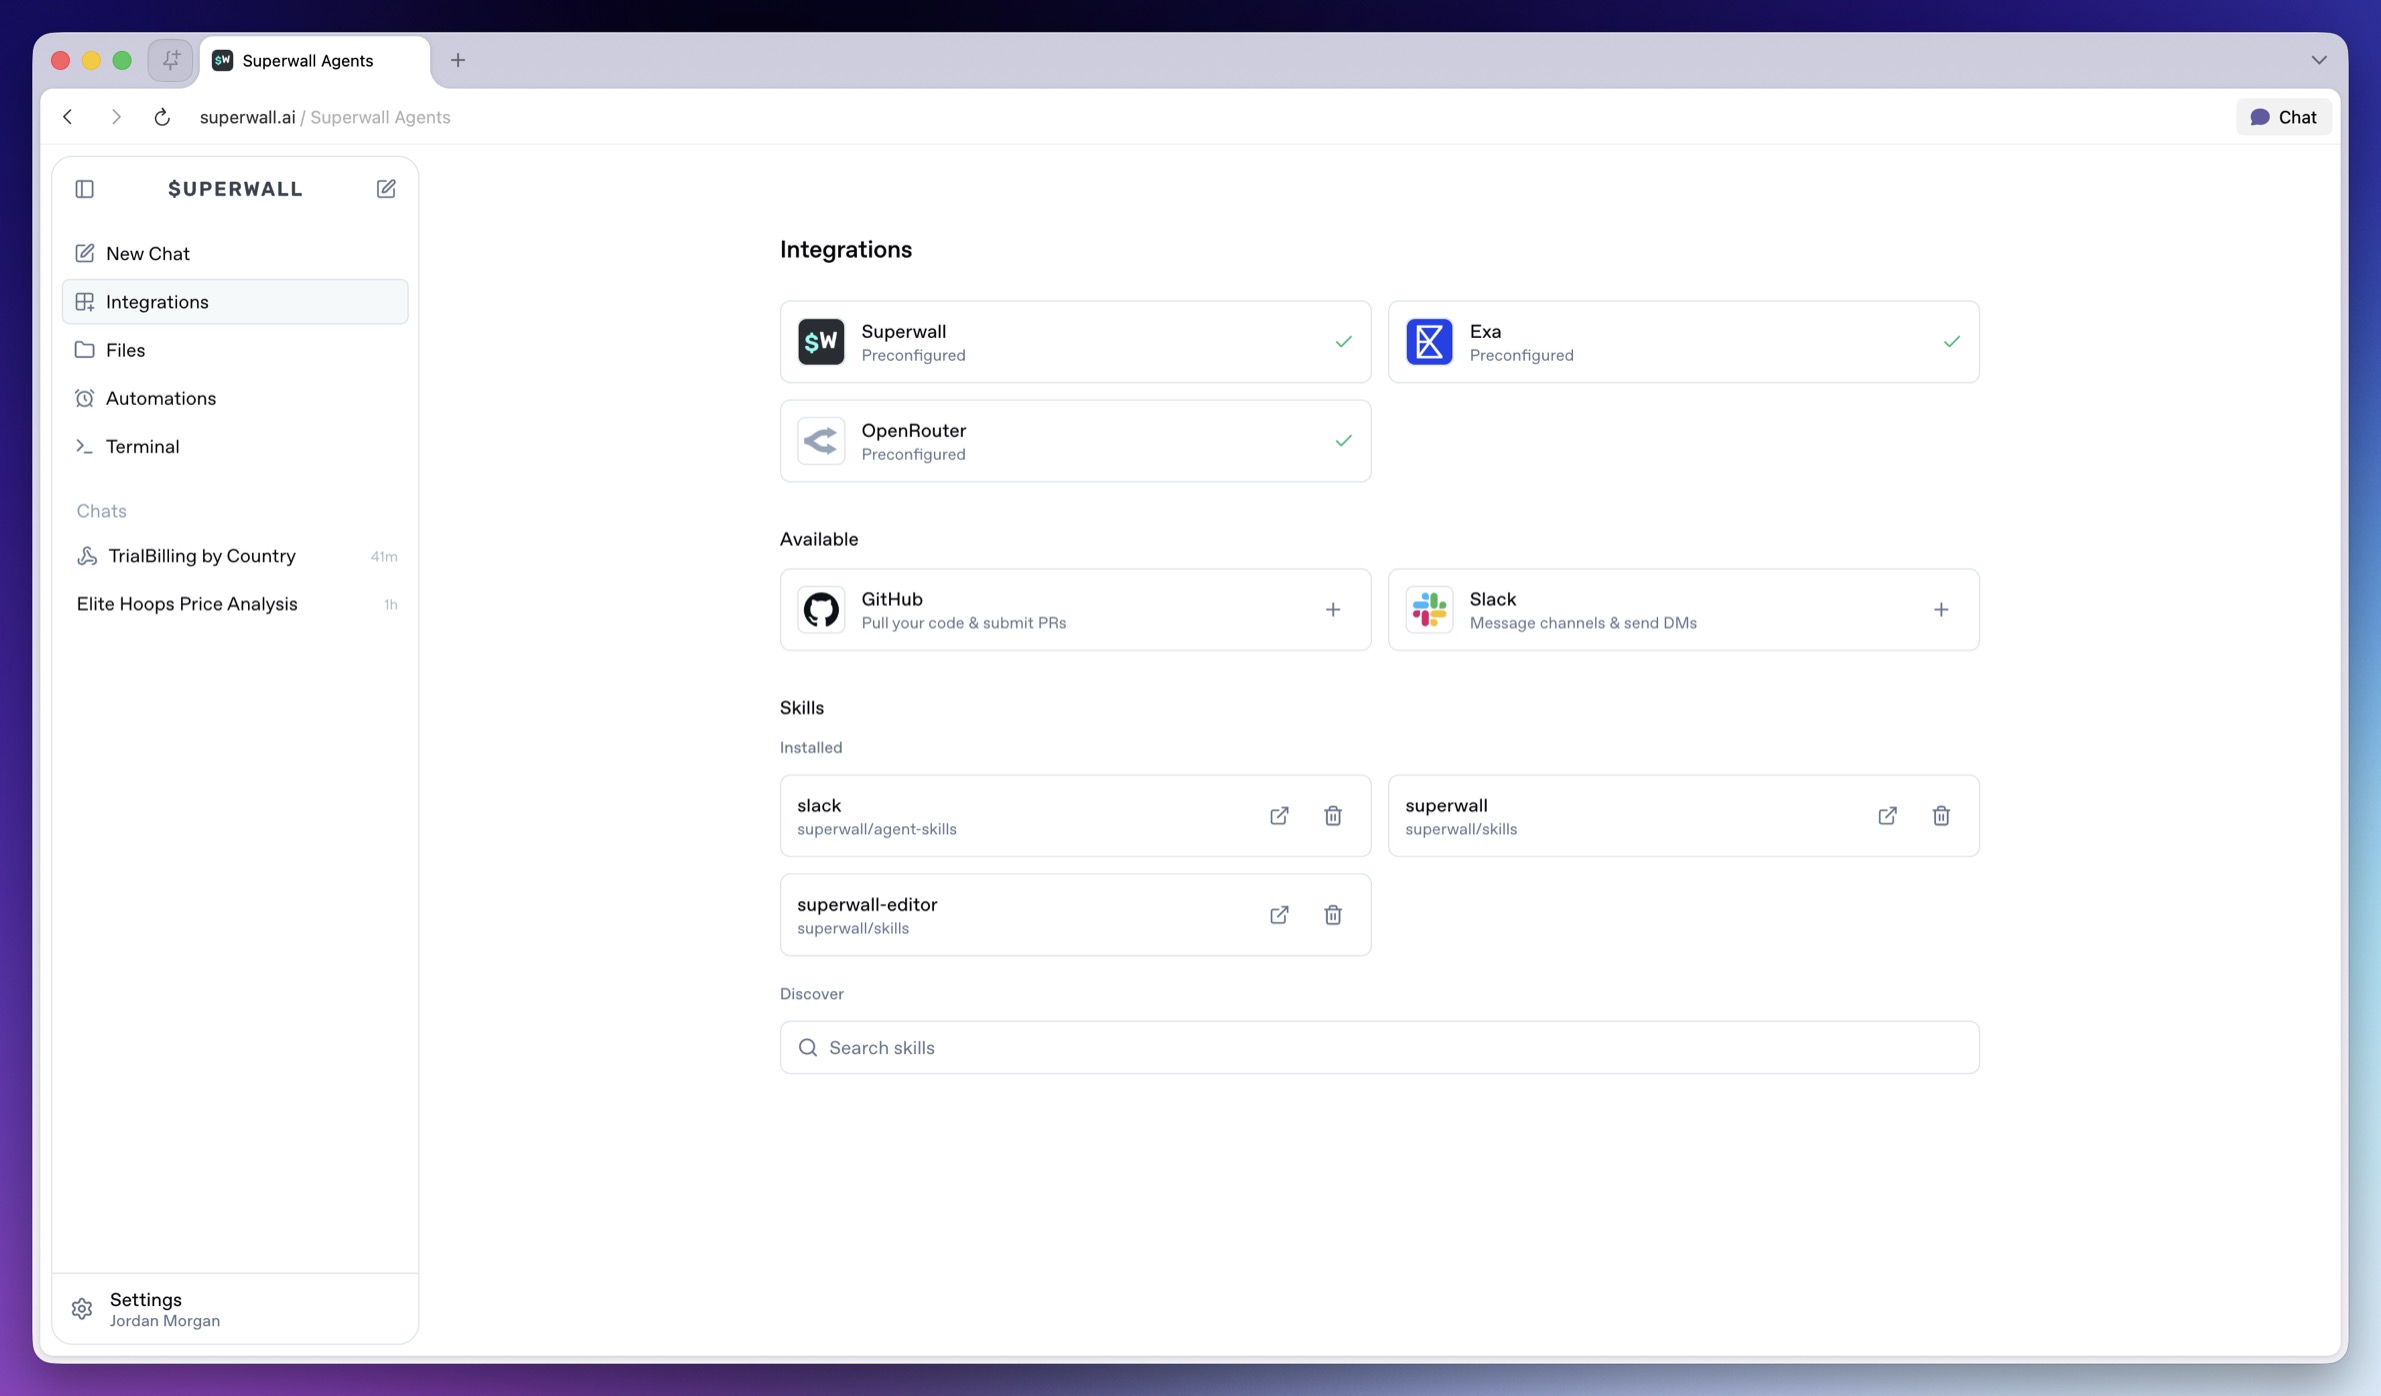Click the Integrations sidebar grid icon
The width and height of the screenshot is (2381, 1396).
click(x=84, y=302)
